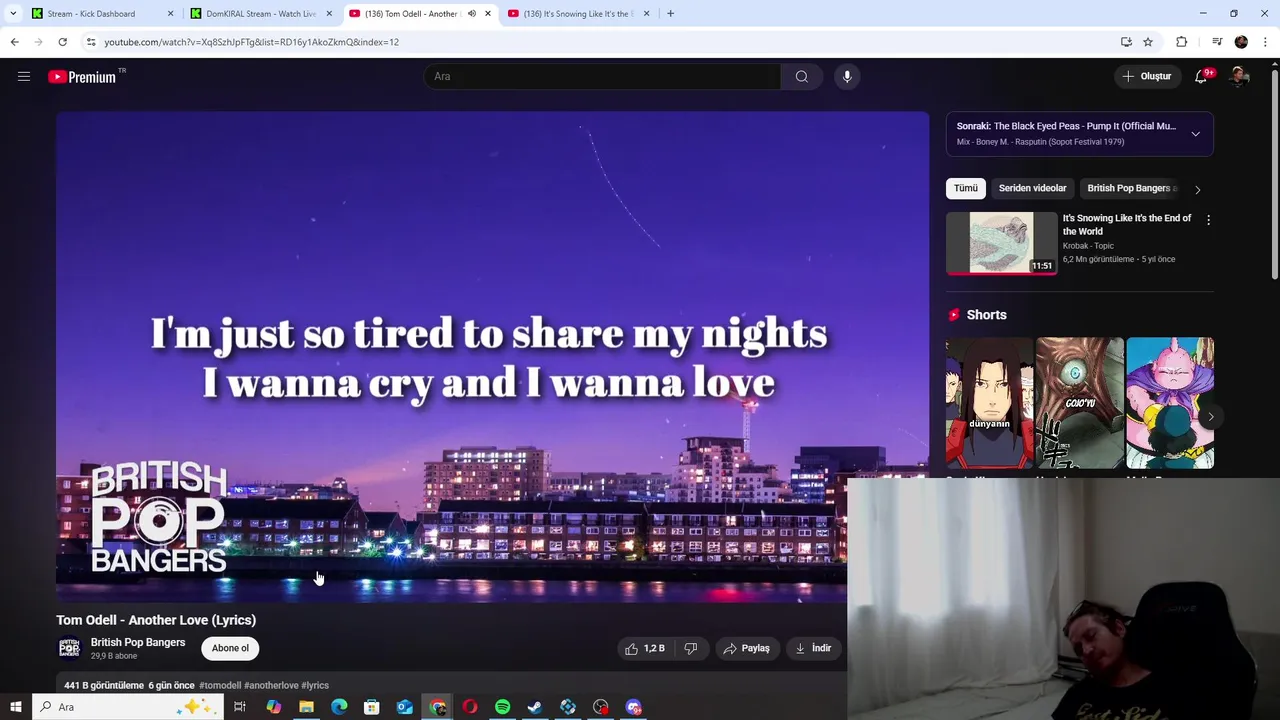Switch to DomKIRAL Stream tab
The image size is (1280, 720).
point(260,14)
